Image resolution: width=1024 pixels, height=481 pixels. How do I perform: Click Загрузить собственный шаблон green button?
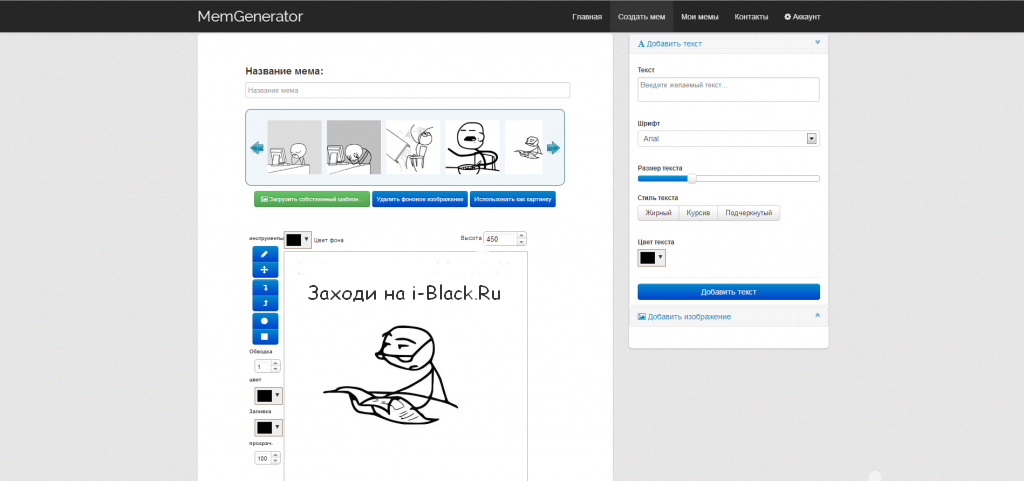tap(312, 199)
